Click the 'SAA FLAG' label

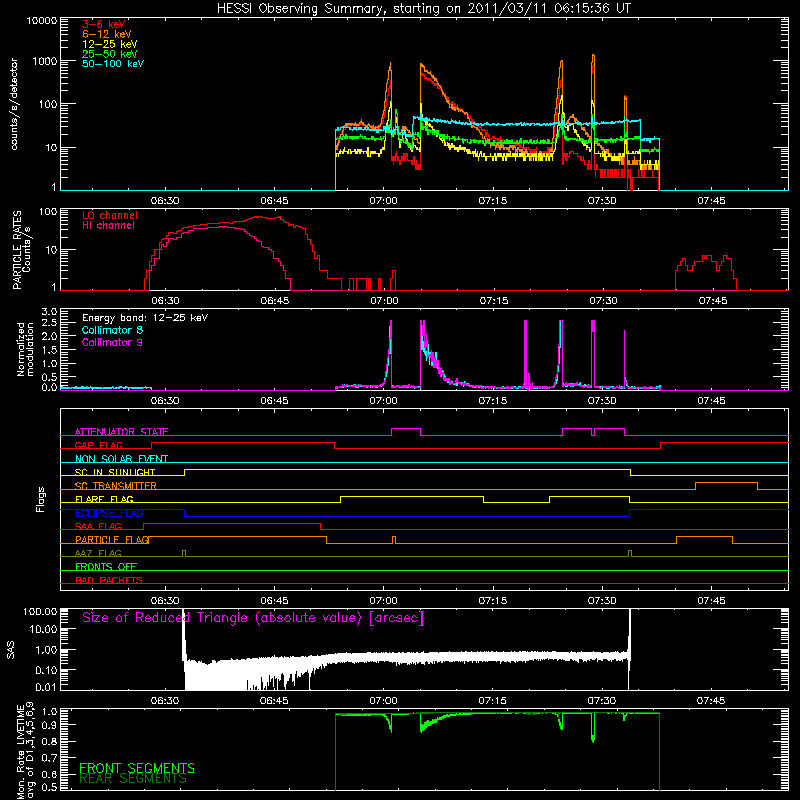(x=98, y=526)
